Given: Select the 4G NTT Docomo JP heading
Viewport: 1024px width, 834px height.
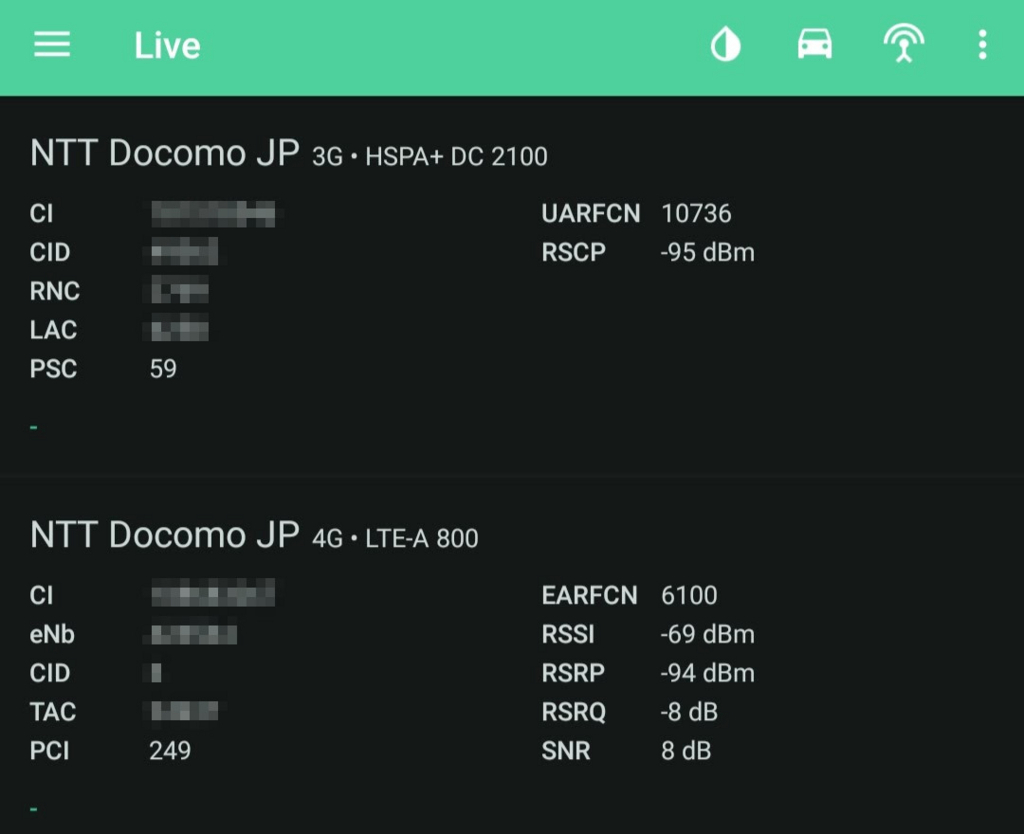Looking at the screenshot, I should pyautogui.click(x=165, y=535).
